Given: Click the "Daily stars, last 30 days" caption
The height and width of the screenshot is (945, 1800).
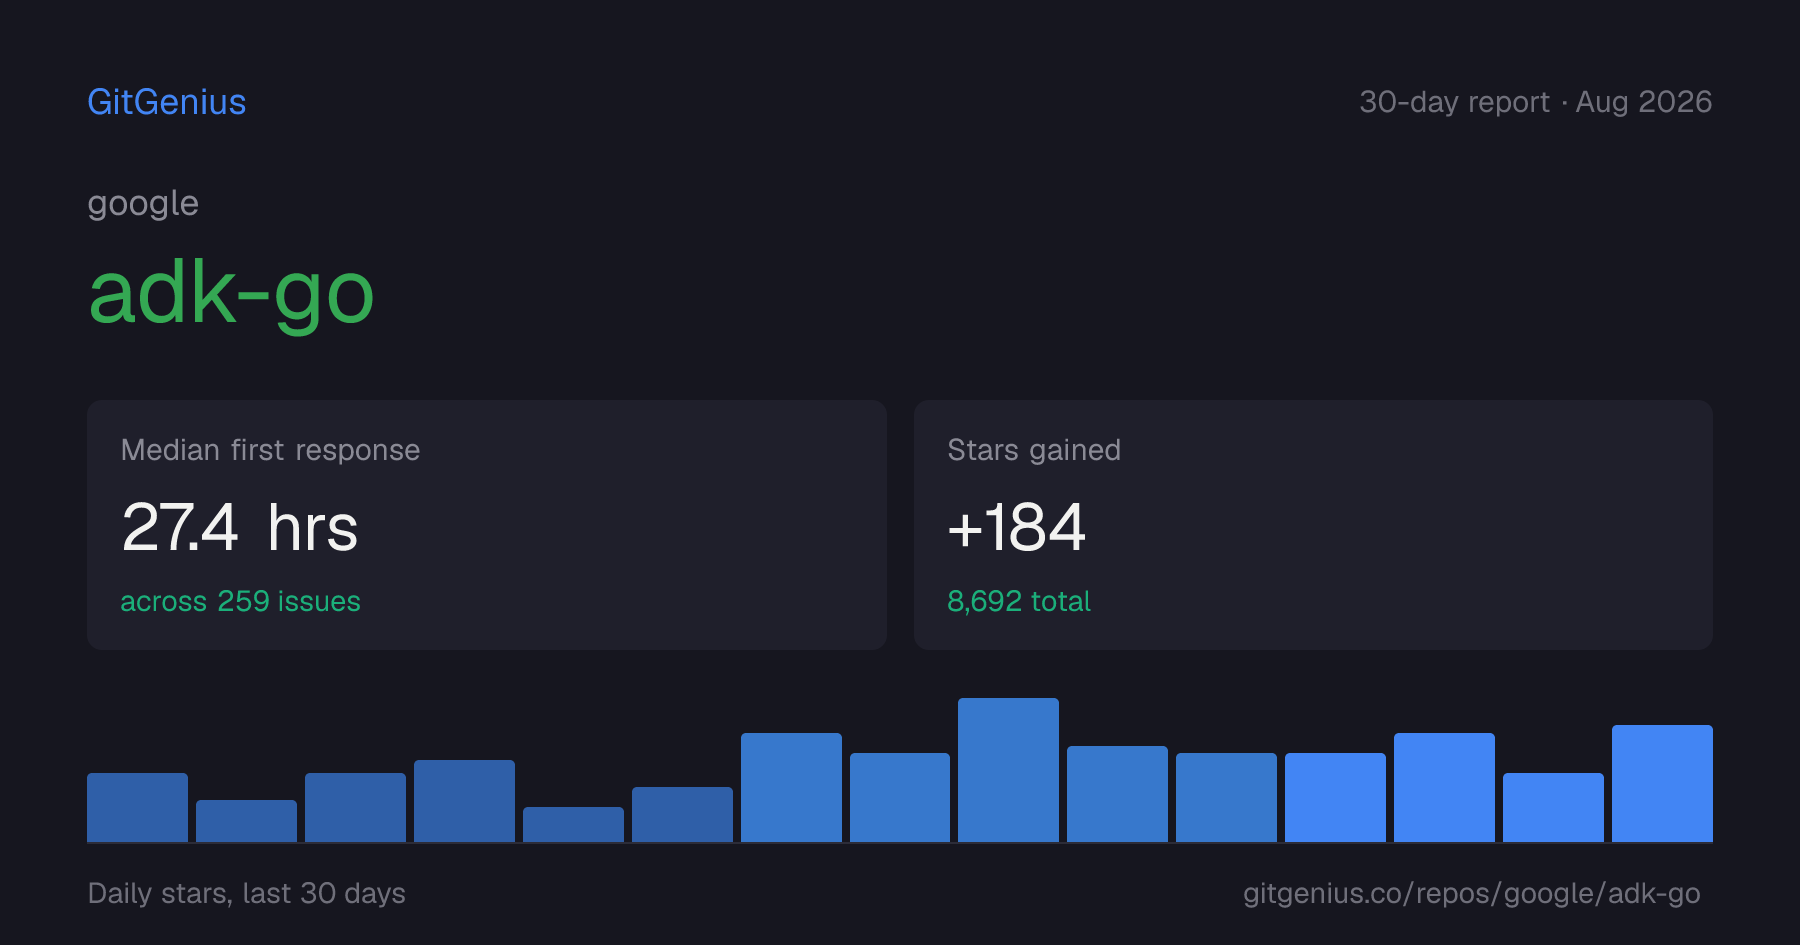Looking at the screenshot, I should pyautogui.click(x=247, y=893).
